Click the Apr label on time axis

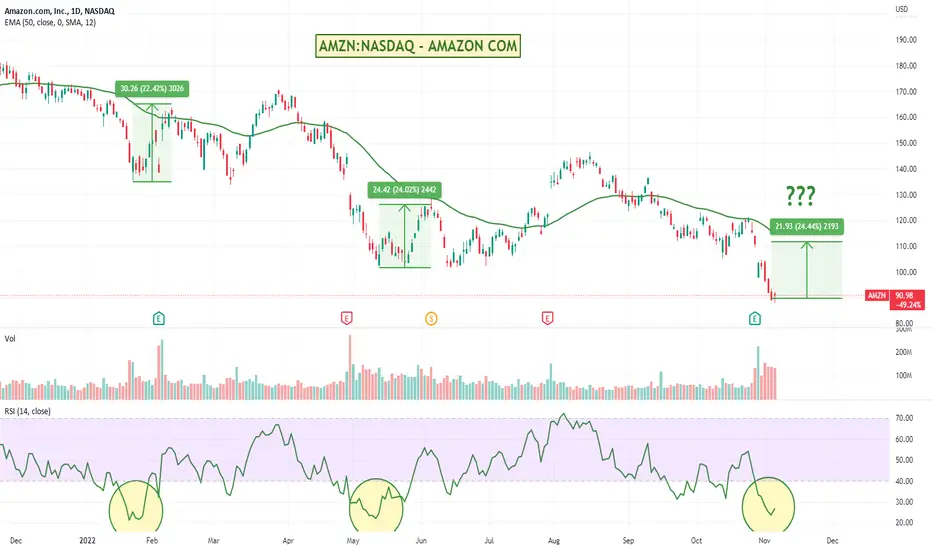pyautogui.click(x=288, y=541)
